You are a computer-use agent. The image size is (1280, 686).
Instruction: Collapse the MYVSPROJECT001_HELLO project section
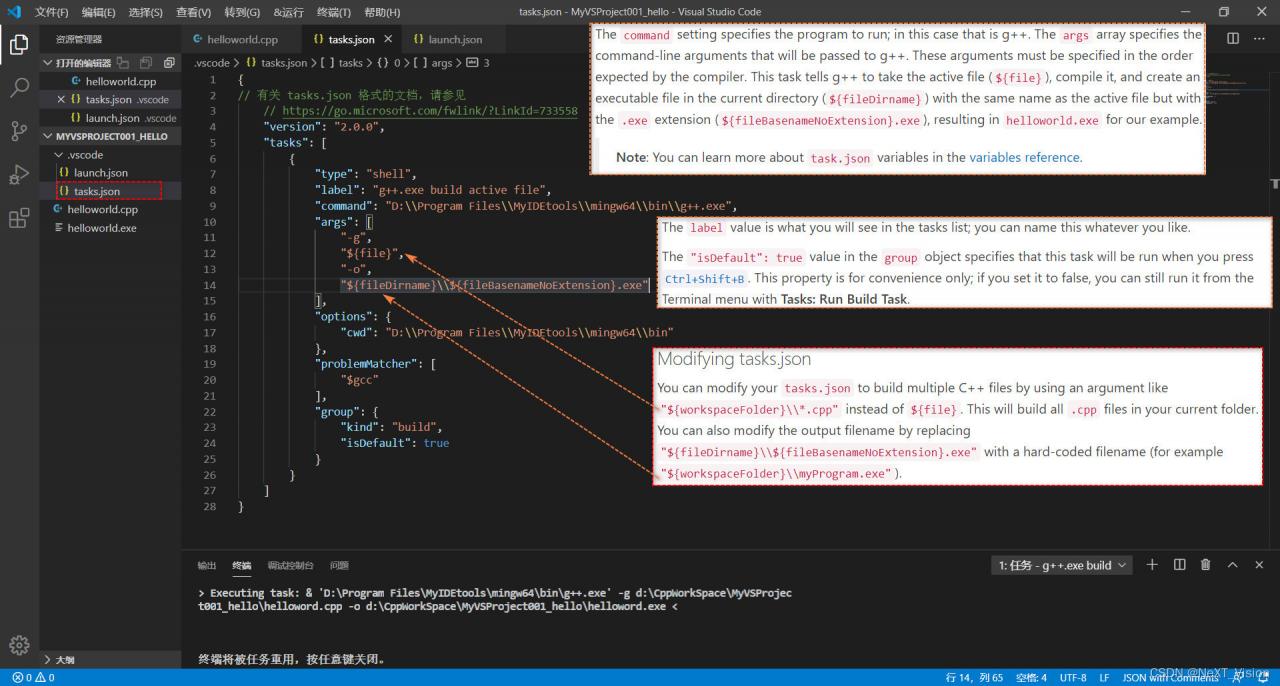(x=47, y=136)
